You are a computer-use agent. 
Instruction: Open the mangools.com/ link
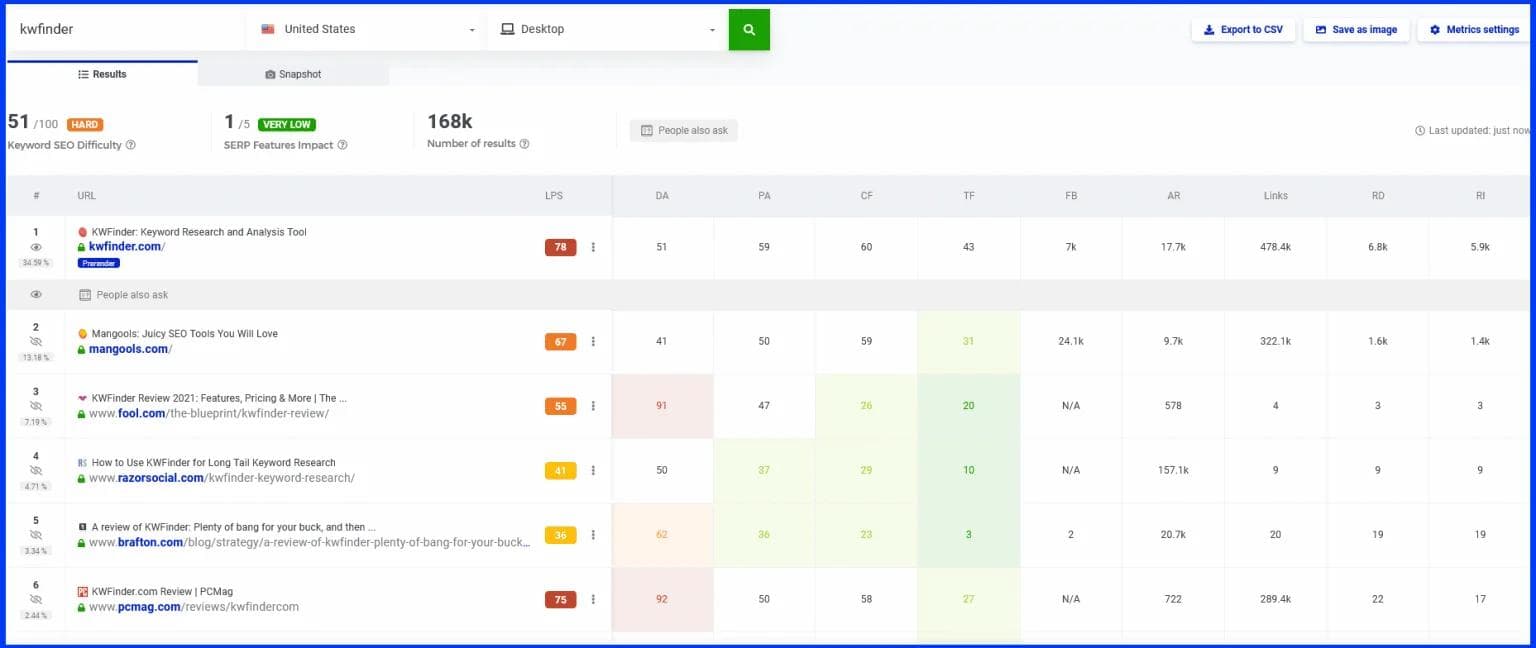point(130,350)
